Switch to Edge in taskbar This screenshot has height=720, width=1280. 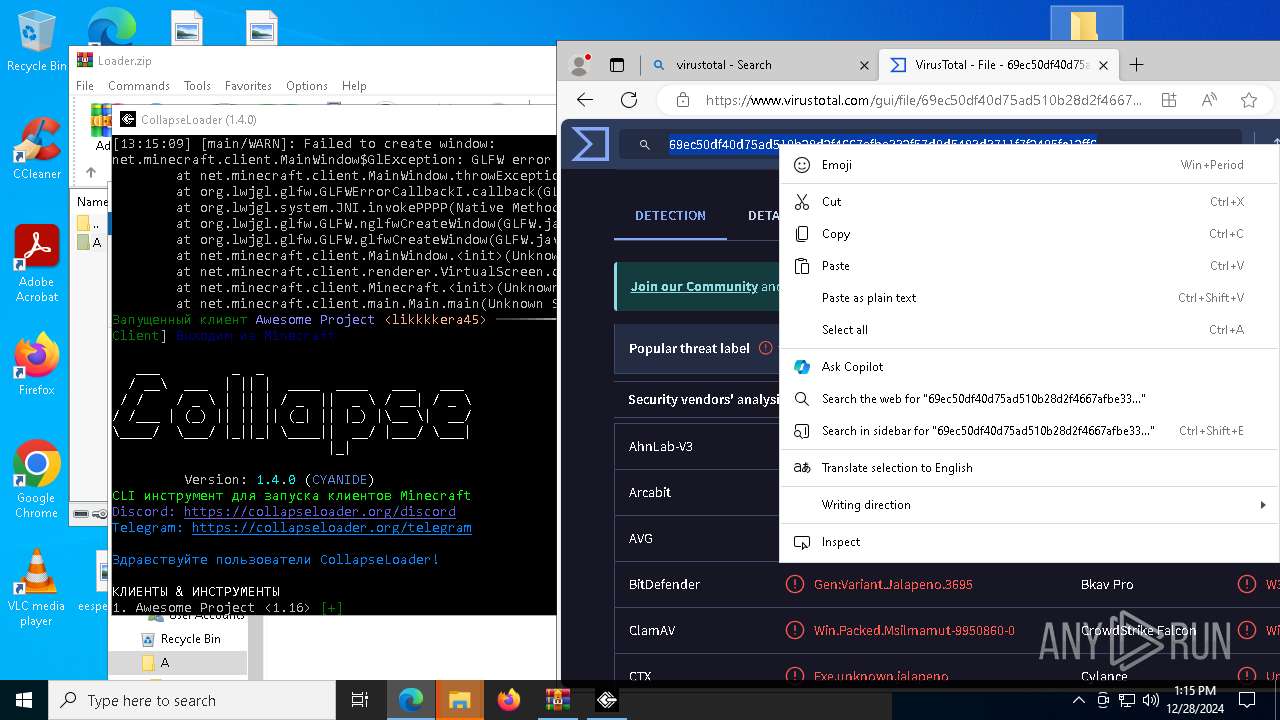click(411, 700)
